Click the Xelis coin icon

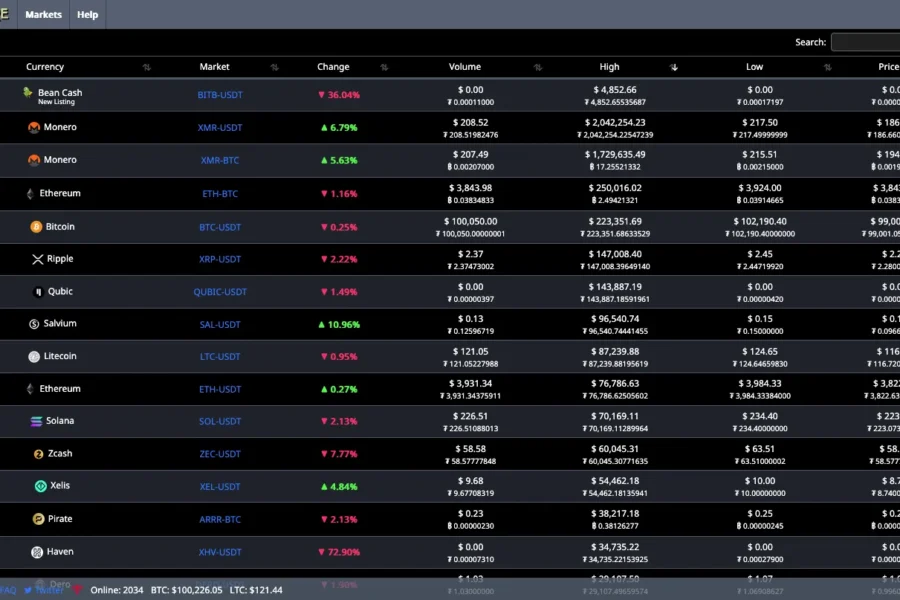point(41,486)
